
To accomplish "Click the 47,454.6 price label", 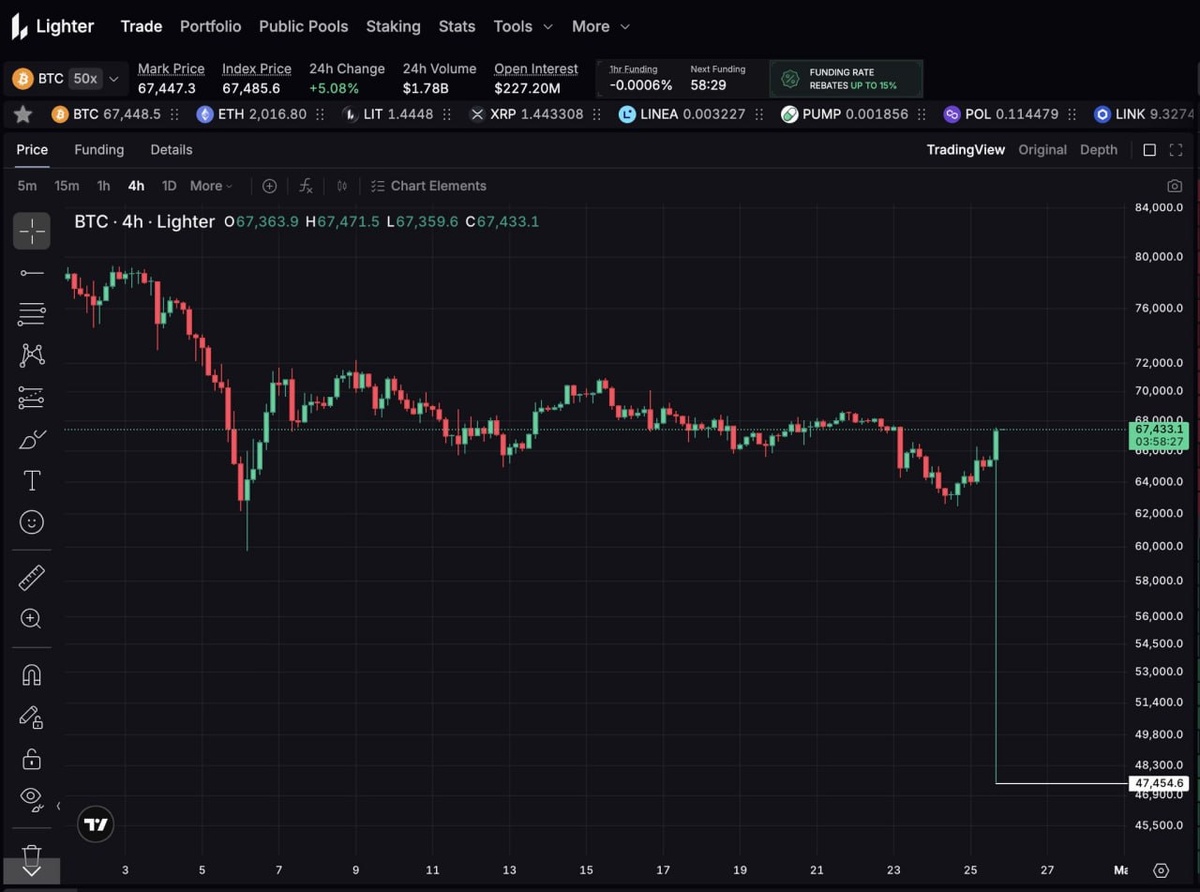I will [1158, 783].
